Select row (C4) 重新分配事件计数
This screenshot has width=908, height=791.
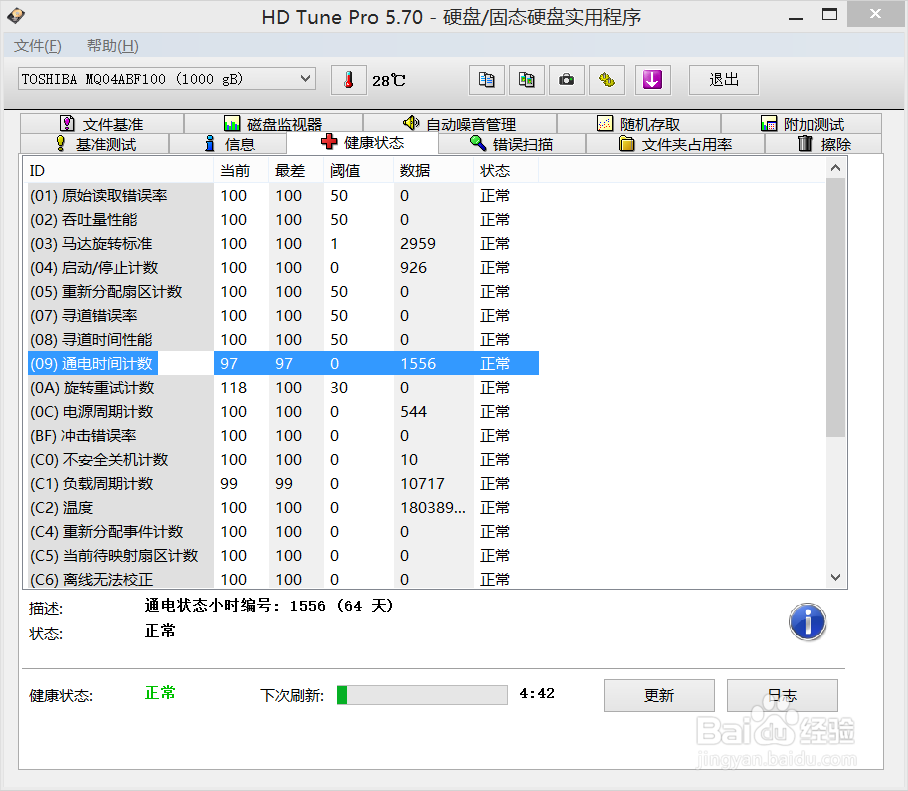[x=283, y=532]
